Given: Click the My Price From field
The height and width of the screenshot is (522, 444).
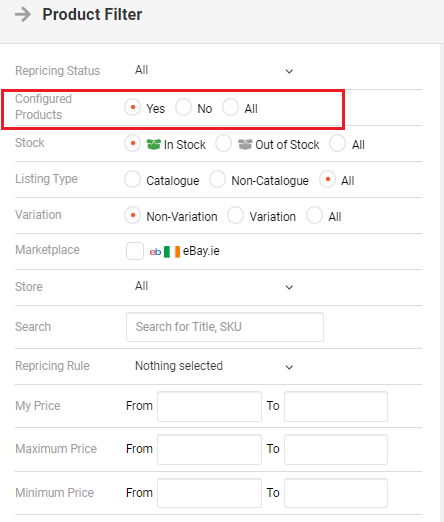Looking at the screenshot, I should point(209,406).
